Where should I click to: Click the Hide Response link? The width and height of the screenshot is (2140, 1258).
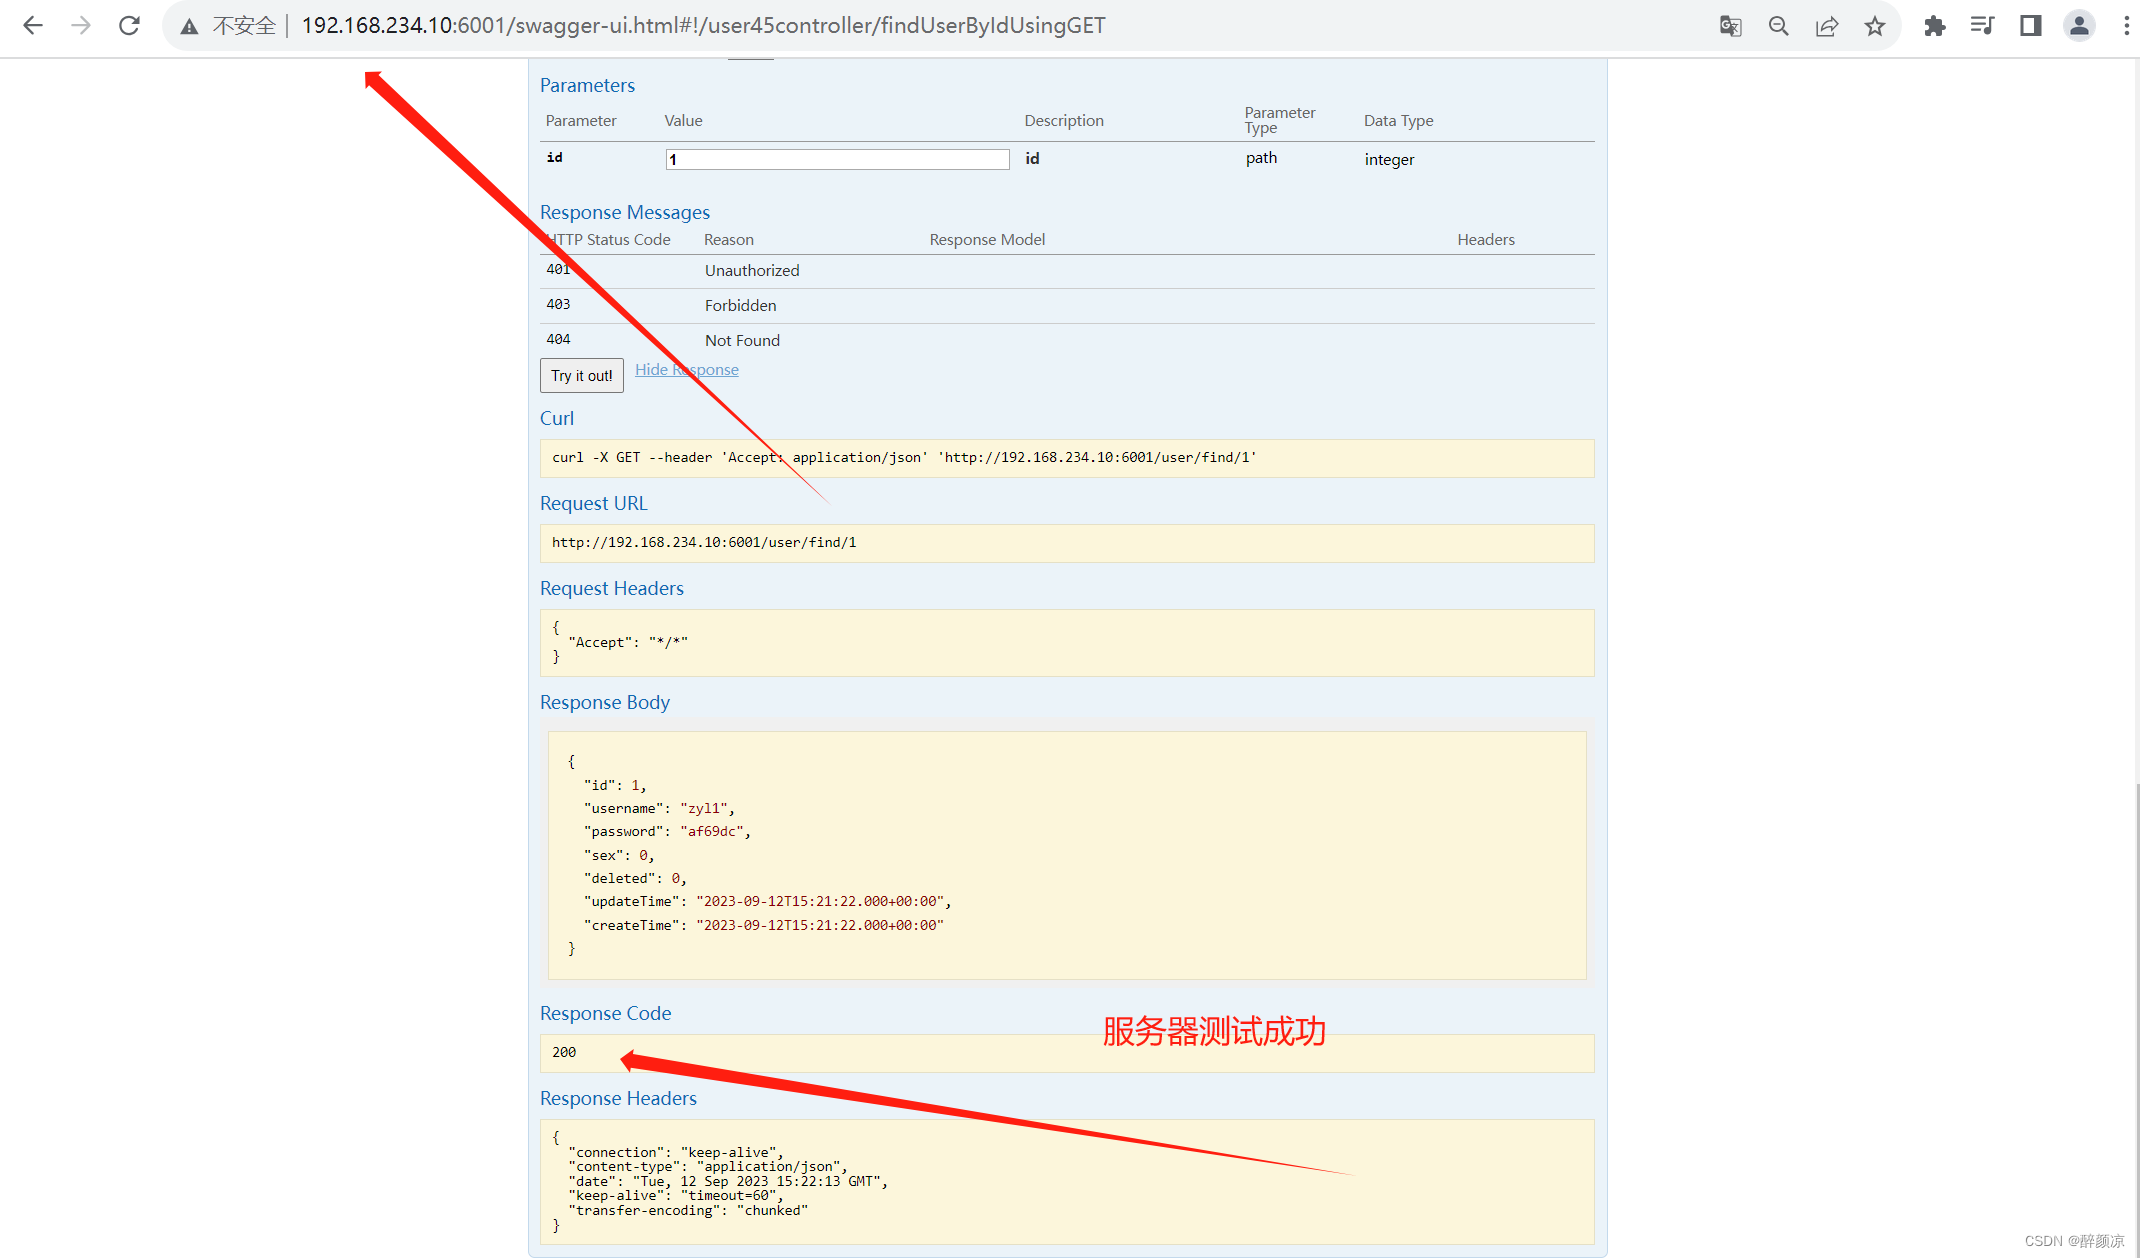[687, 370]
